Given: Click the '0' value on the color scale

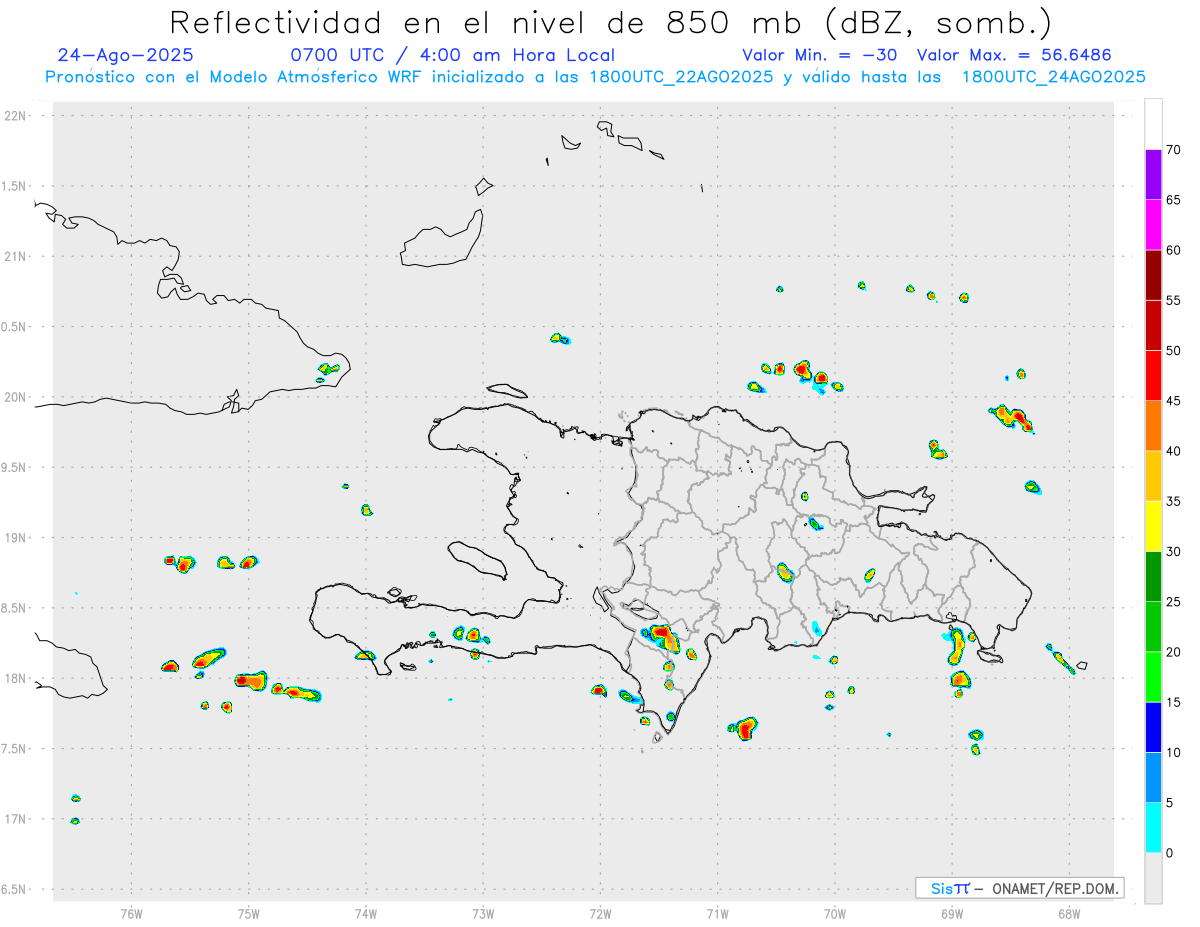Looking at the screenshot, I should 1169,853.
